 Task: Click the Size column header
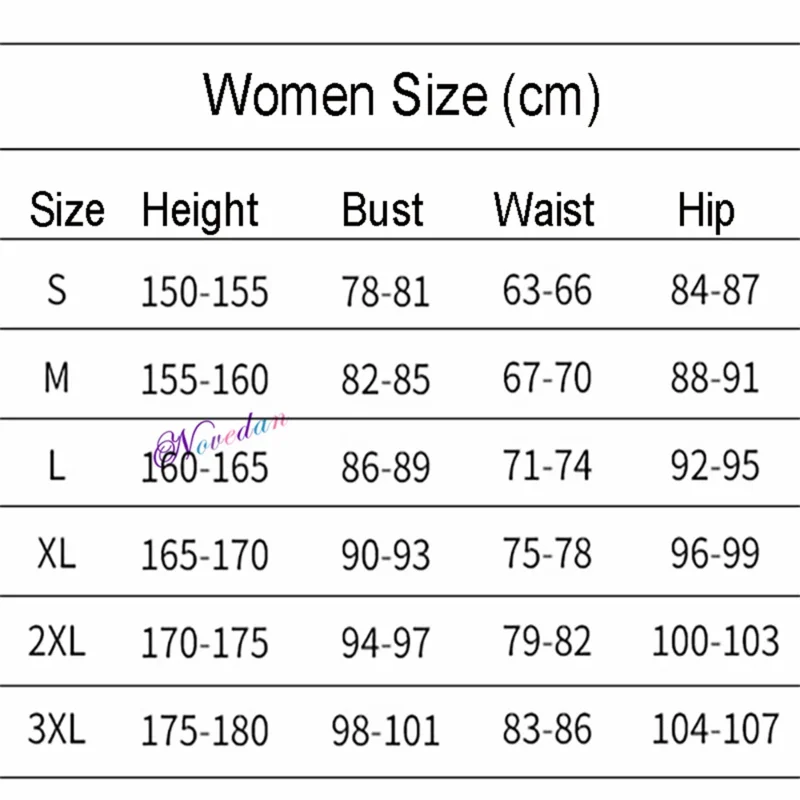coord(67,211)
